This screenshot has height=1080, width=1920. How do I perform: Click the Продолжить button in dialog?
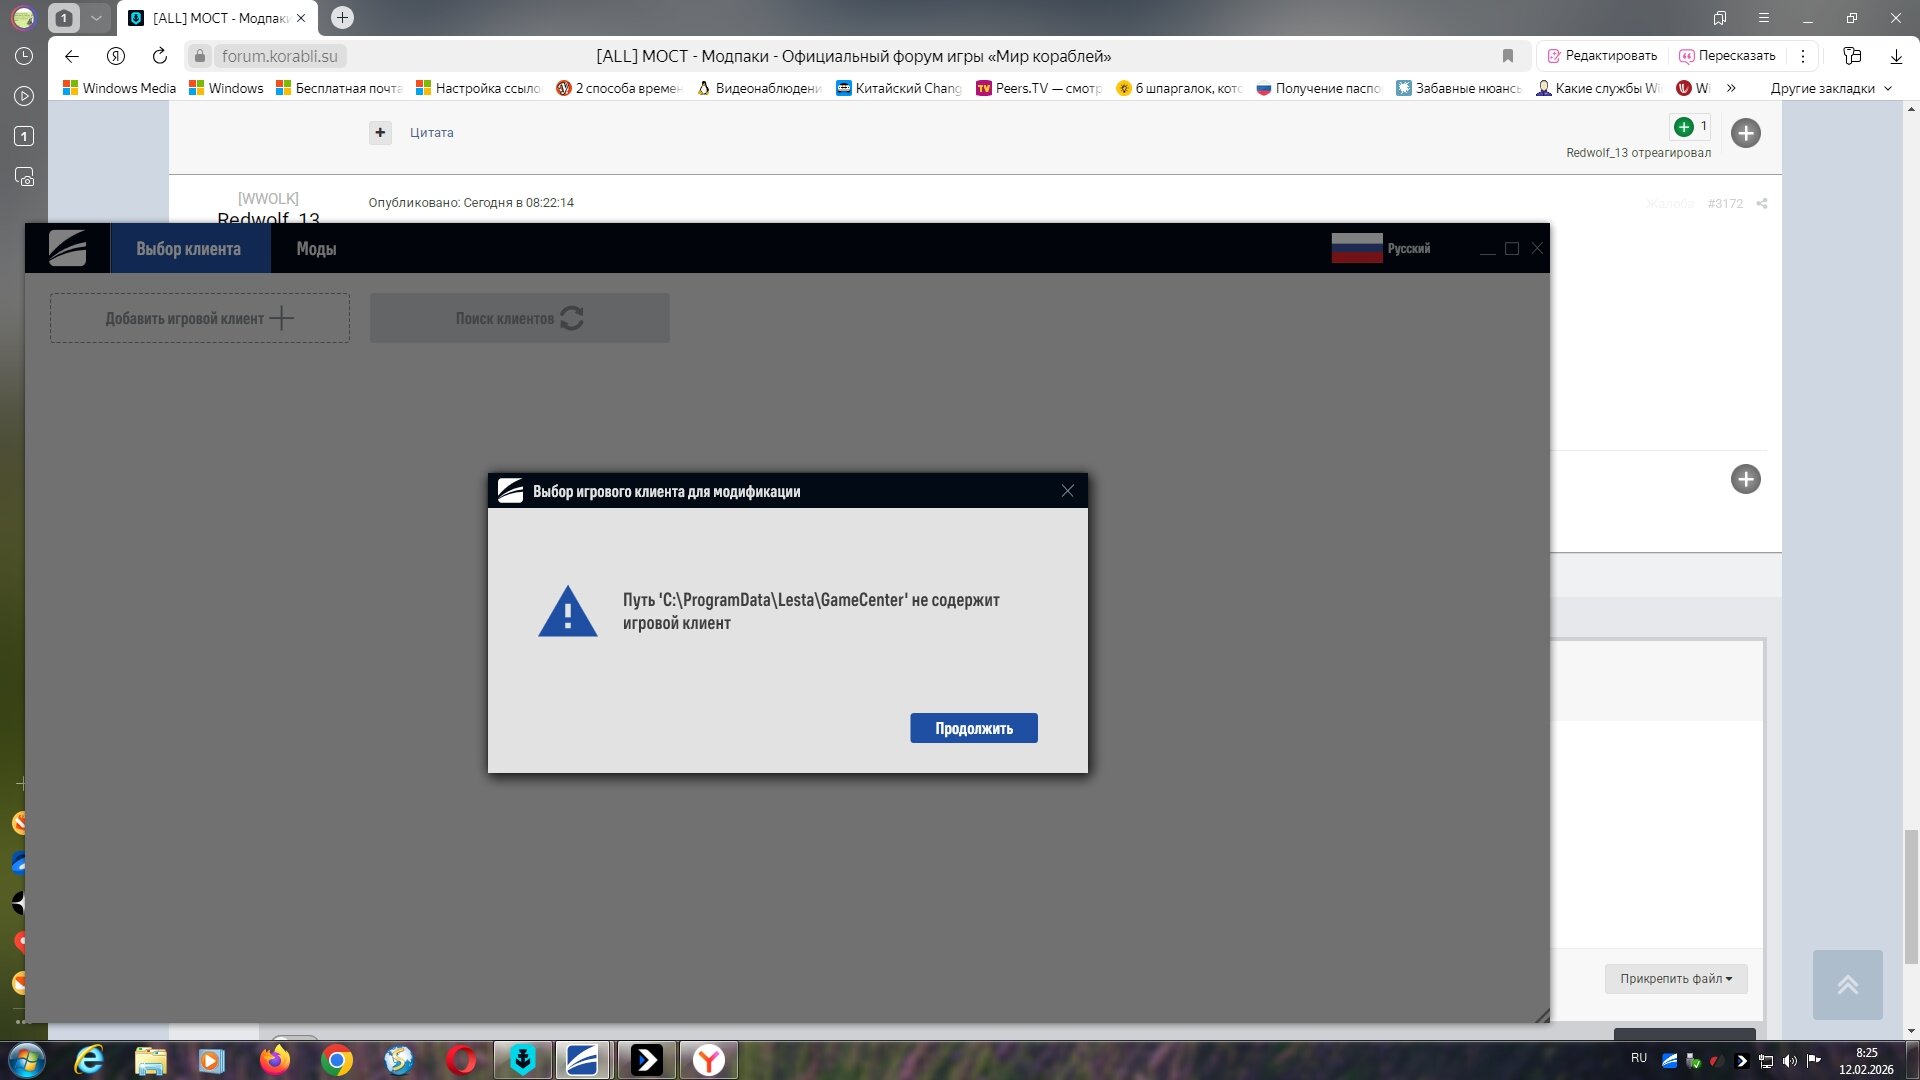(x=973, y=728)
